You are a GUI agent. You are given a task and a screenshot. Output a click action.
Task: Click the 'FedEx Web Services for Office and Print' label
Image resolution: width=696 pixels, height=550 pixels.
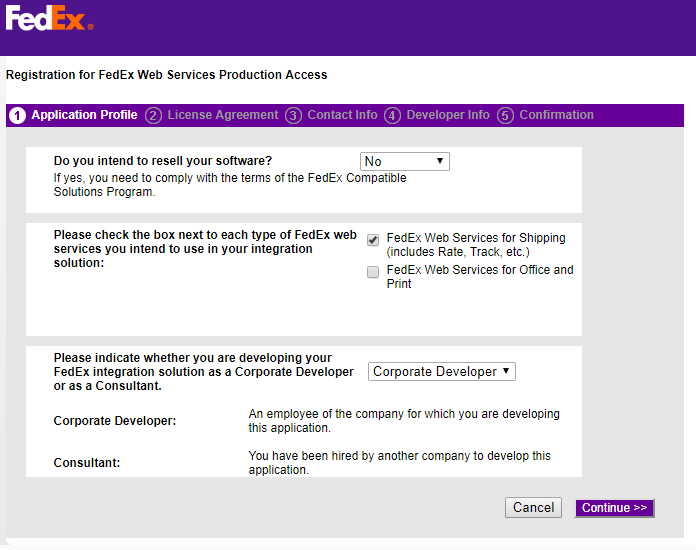(x=480, y=277)
